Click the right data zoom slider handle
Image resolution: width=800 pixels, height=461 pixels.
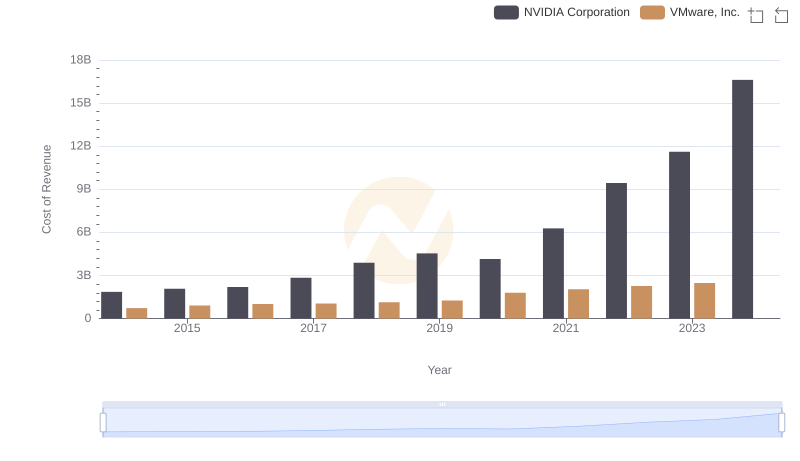point(782,423)
